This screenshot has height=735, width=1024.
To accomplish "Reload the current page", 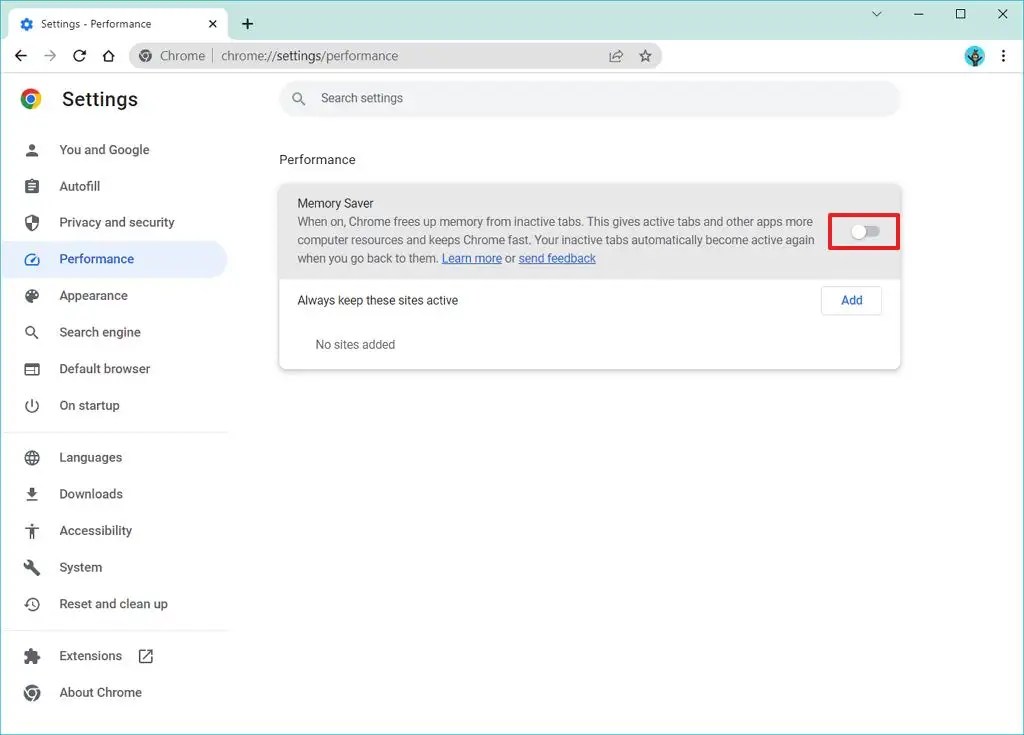I will 79,56.
